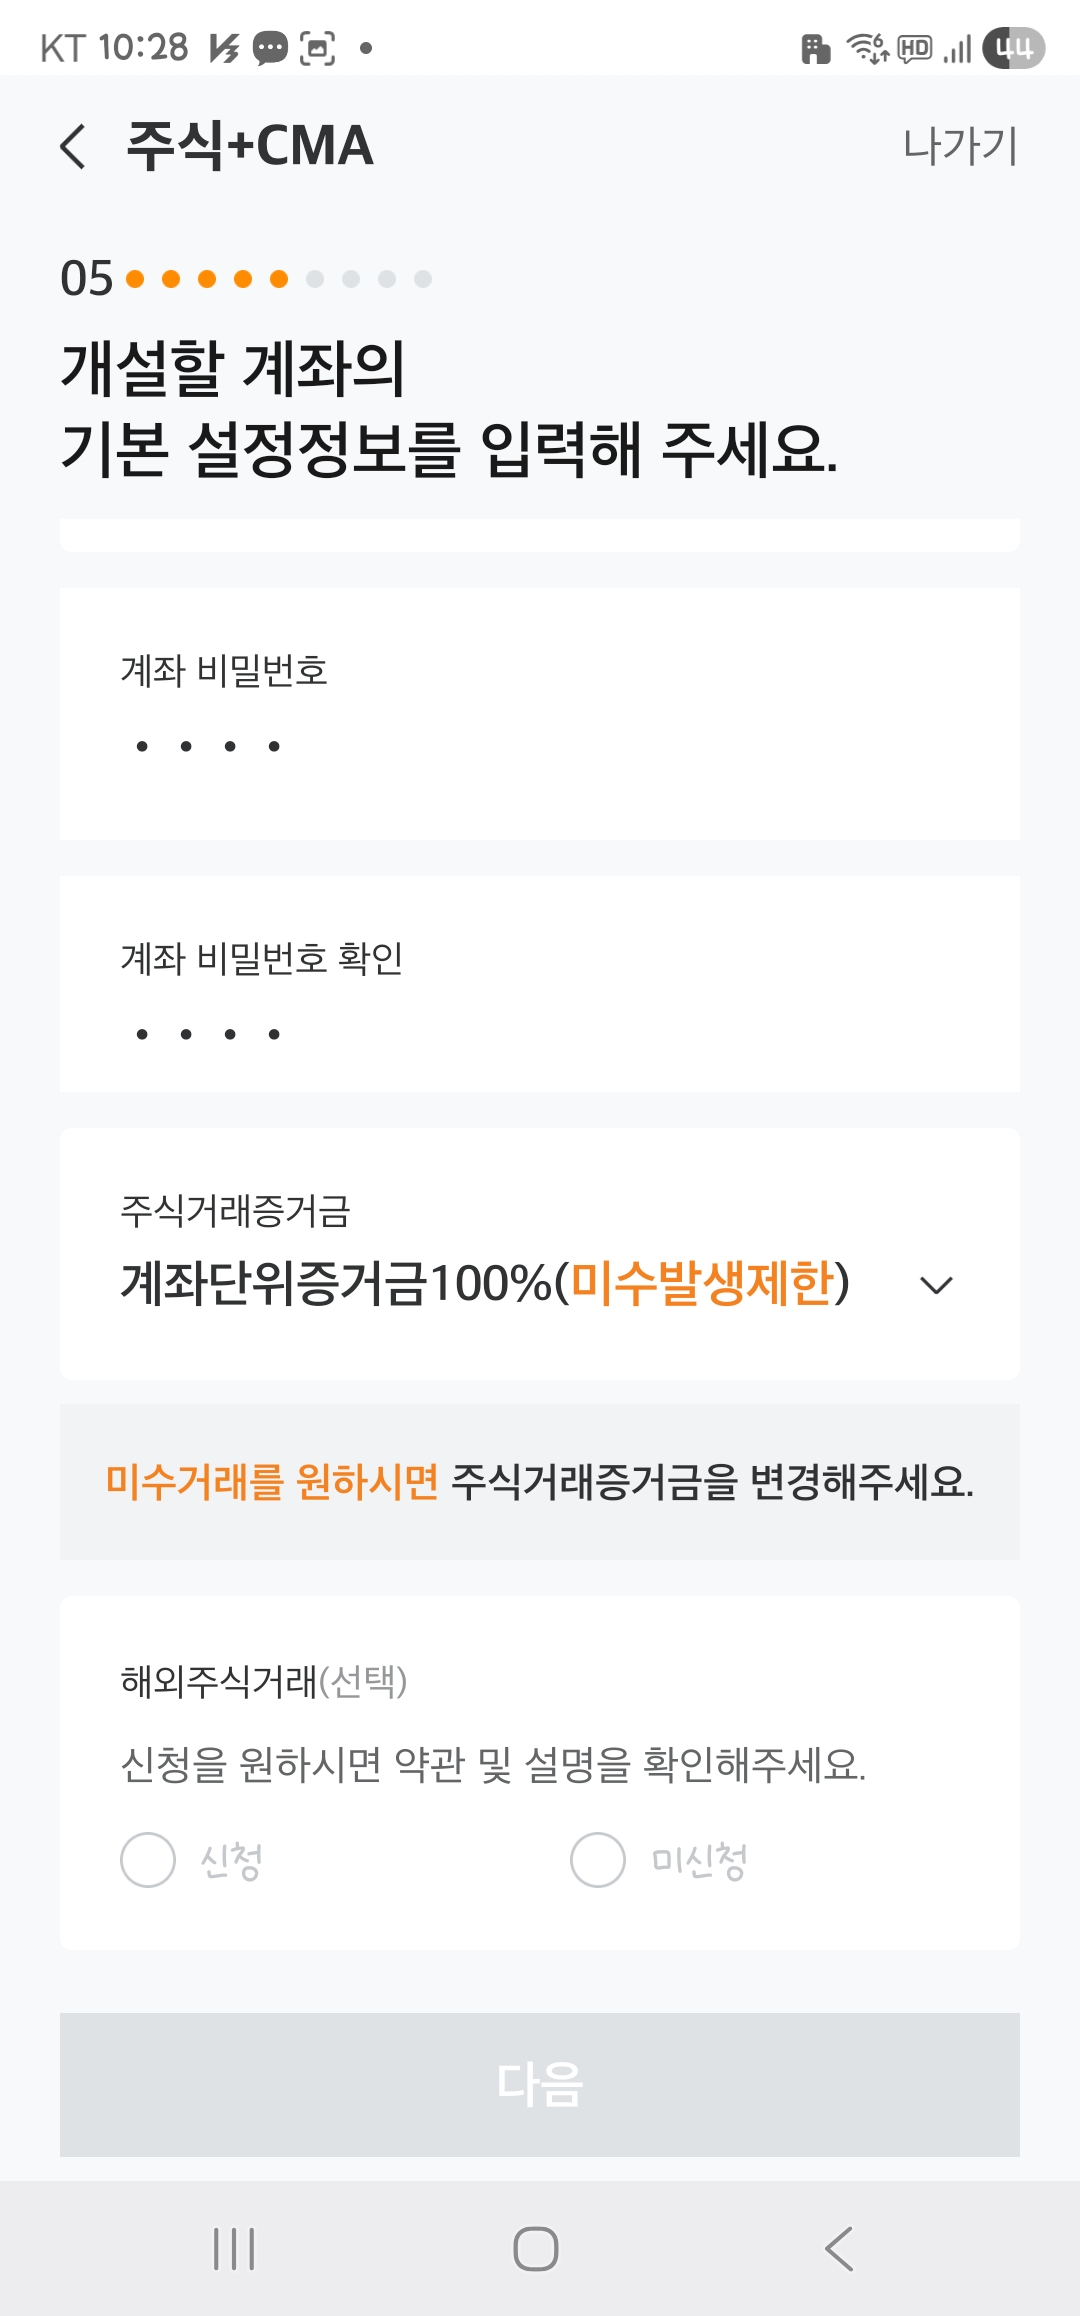This screenshot has height=2316, width=1080.
Task: Select the 신청 radio button
Action: [x=148, y=1860]
